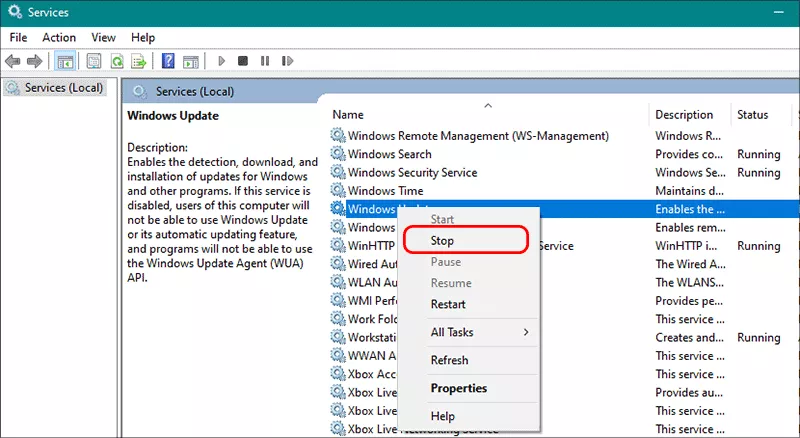Click the Services title bar gear icon
Screen dimensions: 800x438
(15, 11)
